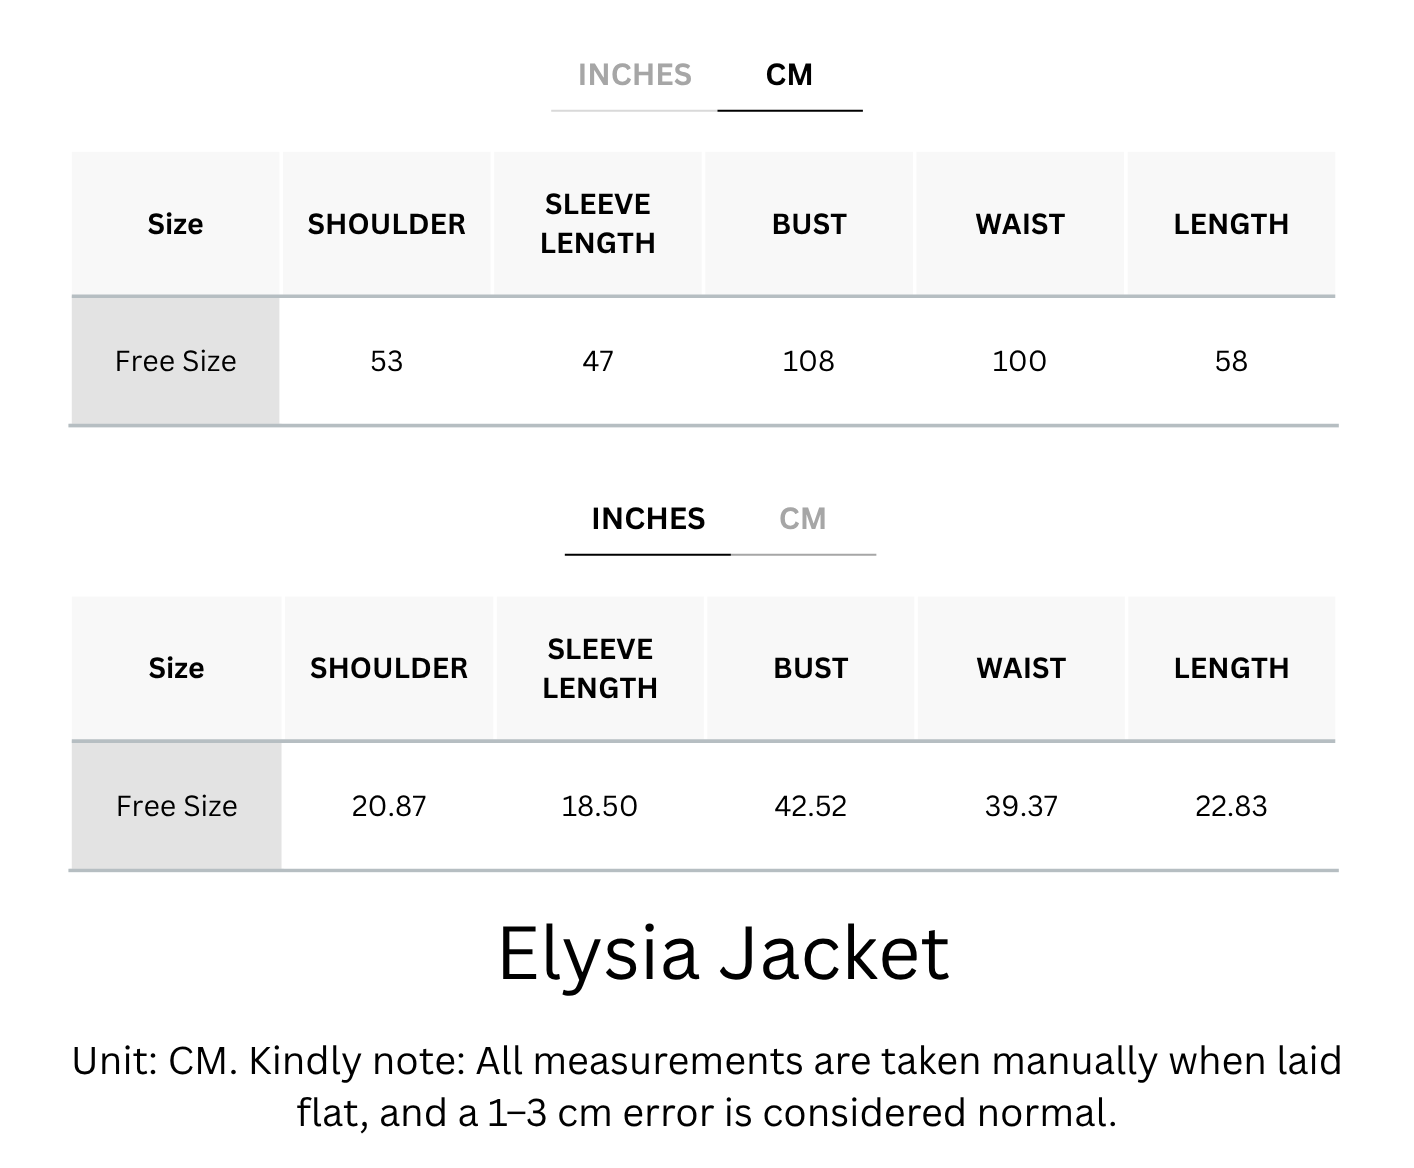Select CM tab in top chart
Viewport: 1414px width, 1168px height.
point(789,75)
